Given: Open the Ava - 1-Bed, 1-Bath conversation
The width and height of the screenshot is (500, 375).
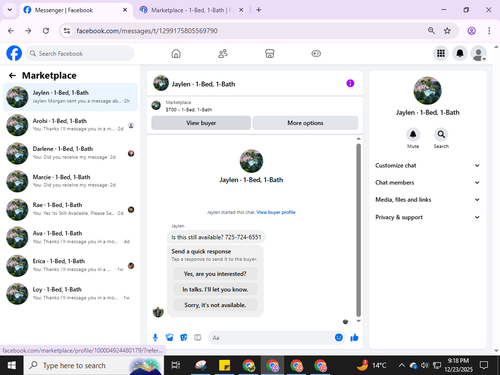Looking at the screenshot, I should [x=70, y=237].
